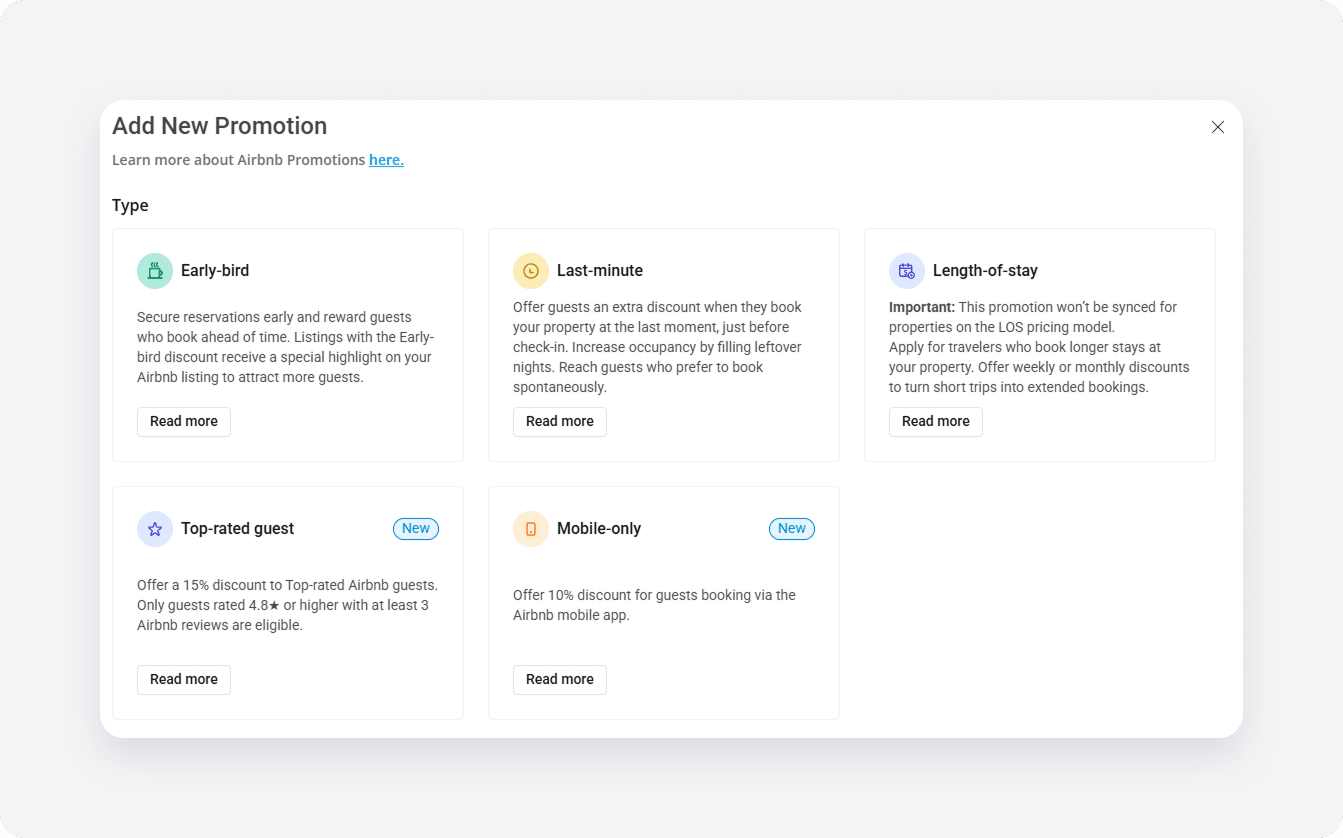Click the 'Type' section label

click(x=130, y=206)
